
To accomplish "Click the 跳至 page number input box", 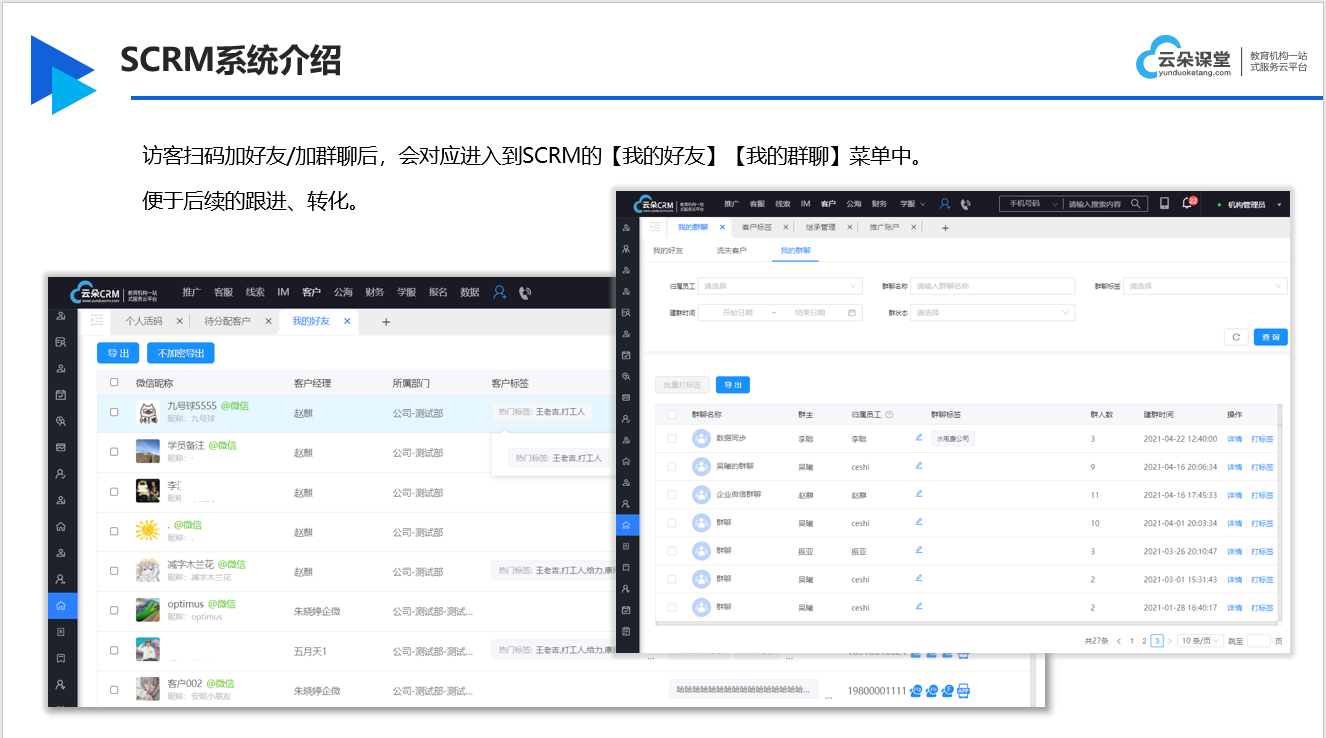I will (x=1259, y=640).
